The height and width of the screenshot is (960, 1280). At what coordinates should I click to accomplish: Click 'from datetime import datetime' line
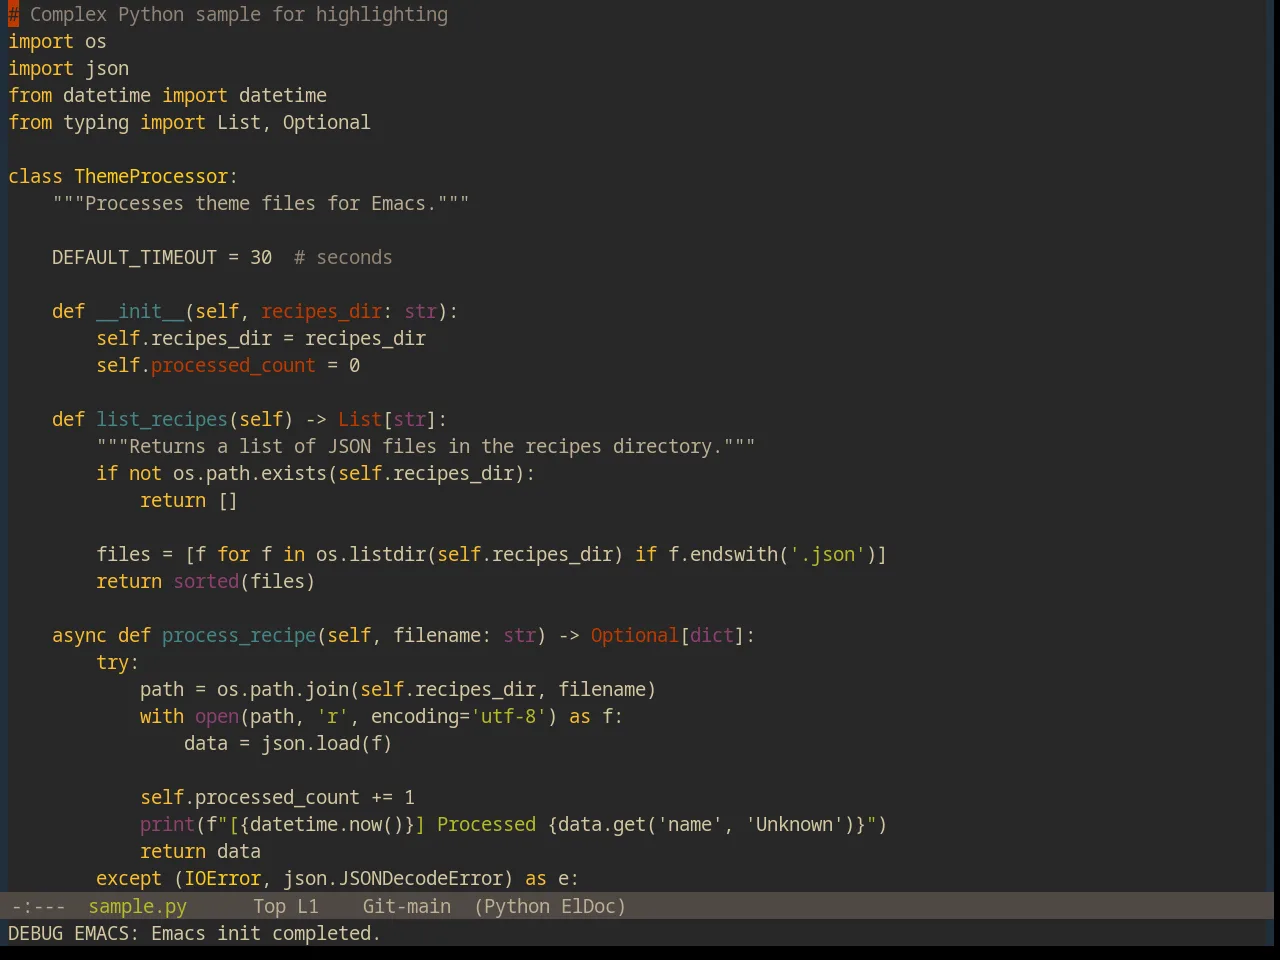click(x=167, y=95)
